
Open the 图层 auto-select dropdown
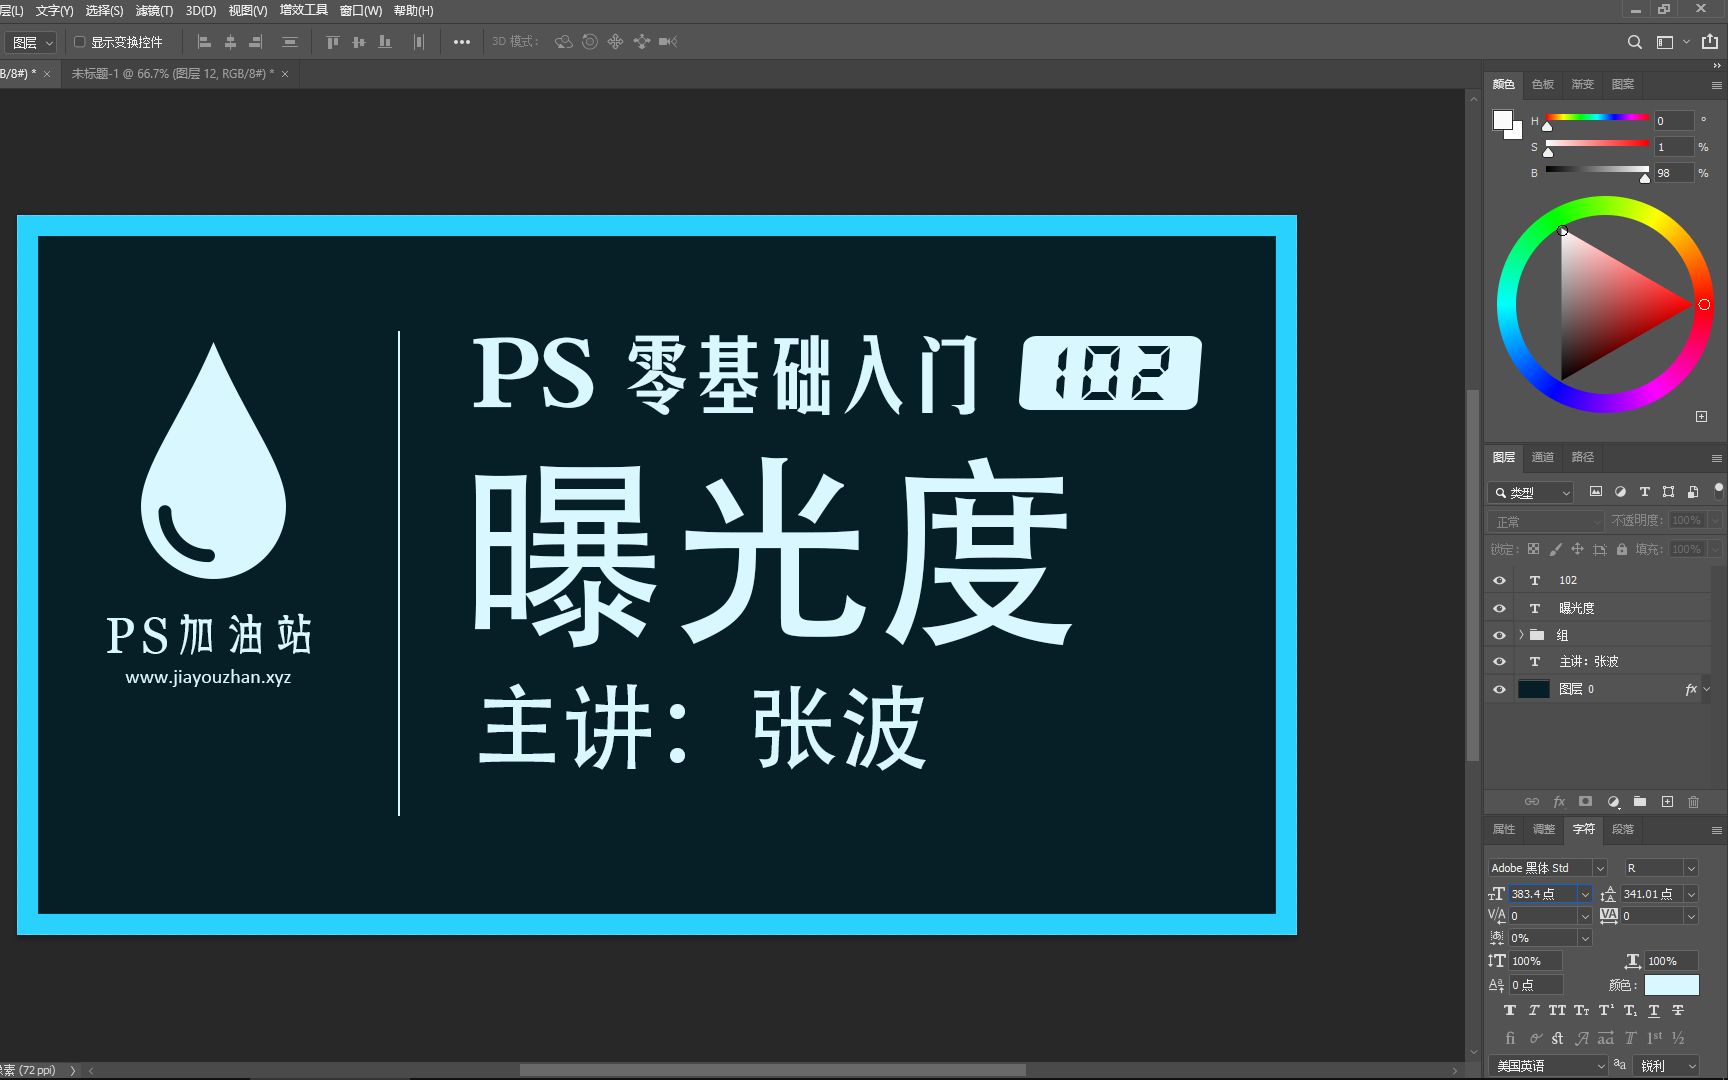(31, 43)
